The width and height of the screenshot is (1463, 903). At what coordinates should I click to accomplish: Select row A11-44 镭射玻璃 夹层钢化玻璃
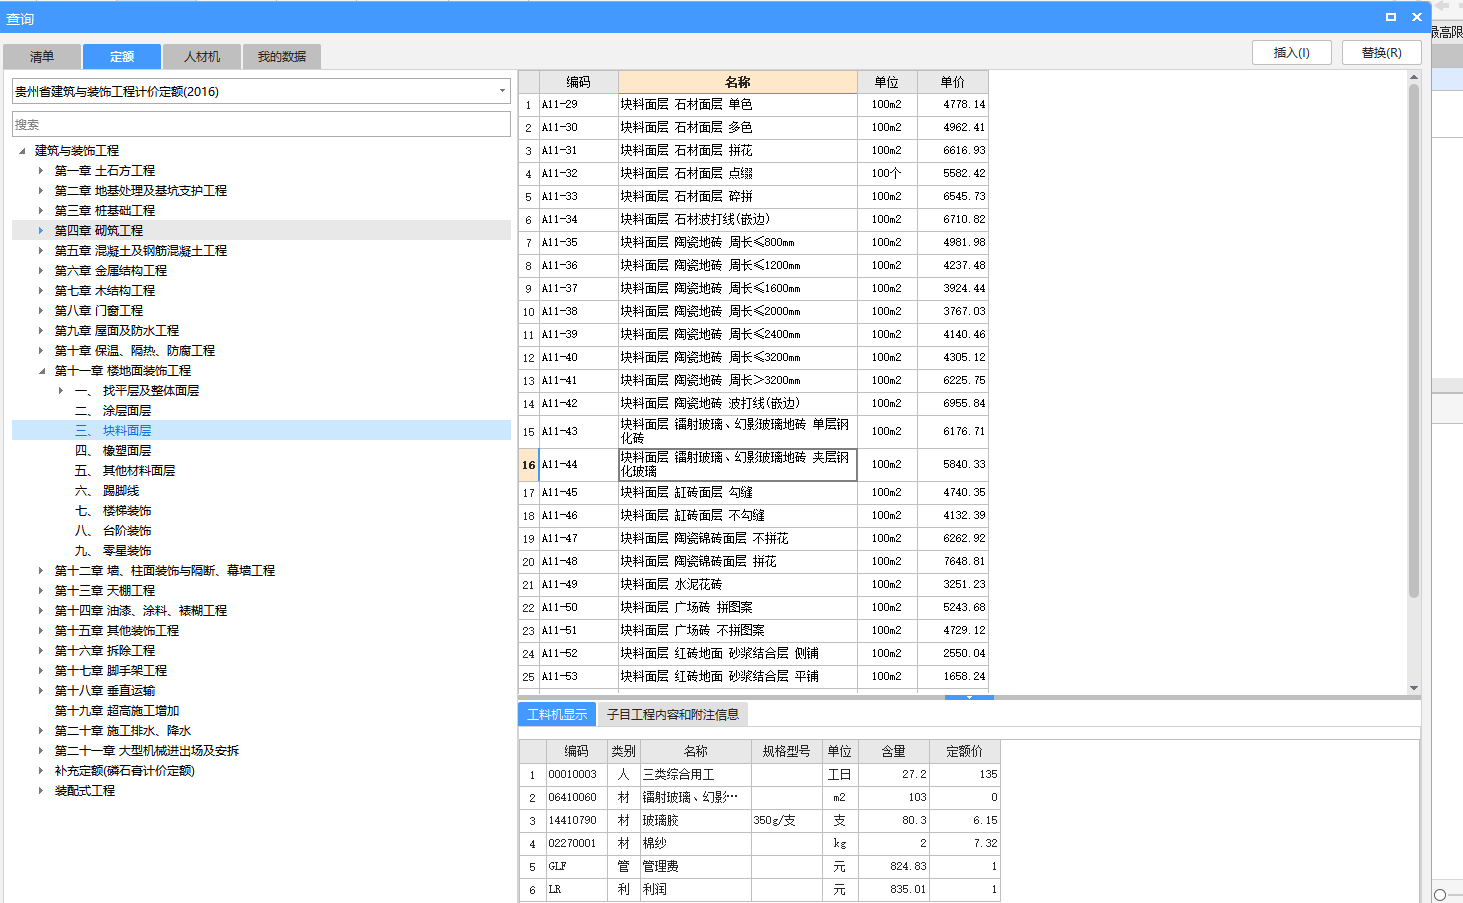click(x=754, y=464)
